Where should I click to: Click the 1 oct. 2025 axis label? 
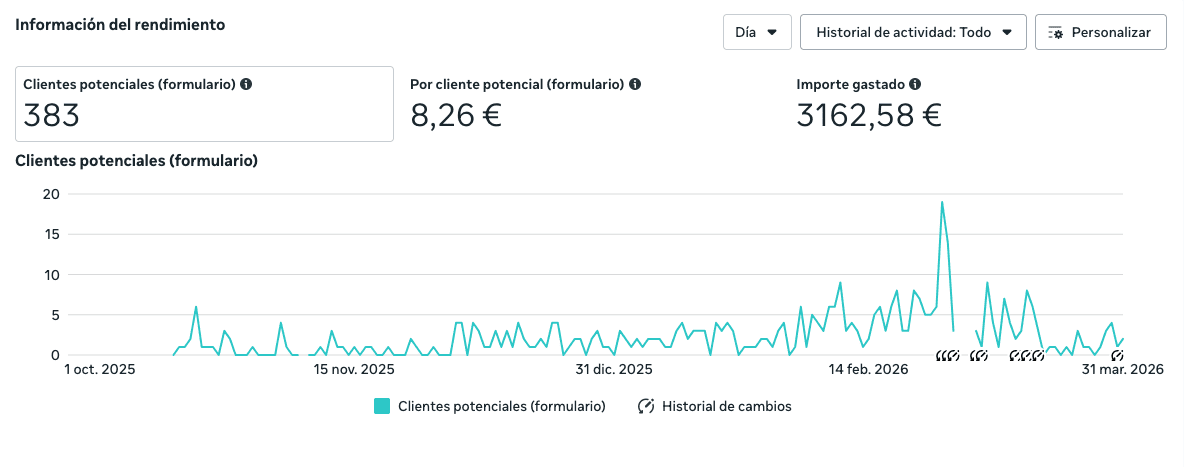coord(100,370)
